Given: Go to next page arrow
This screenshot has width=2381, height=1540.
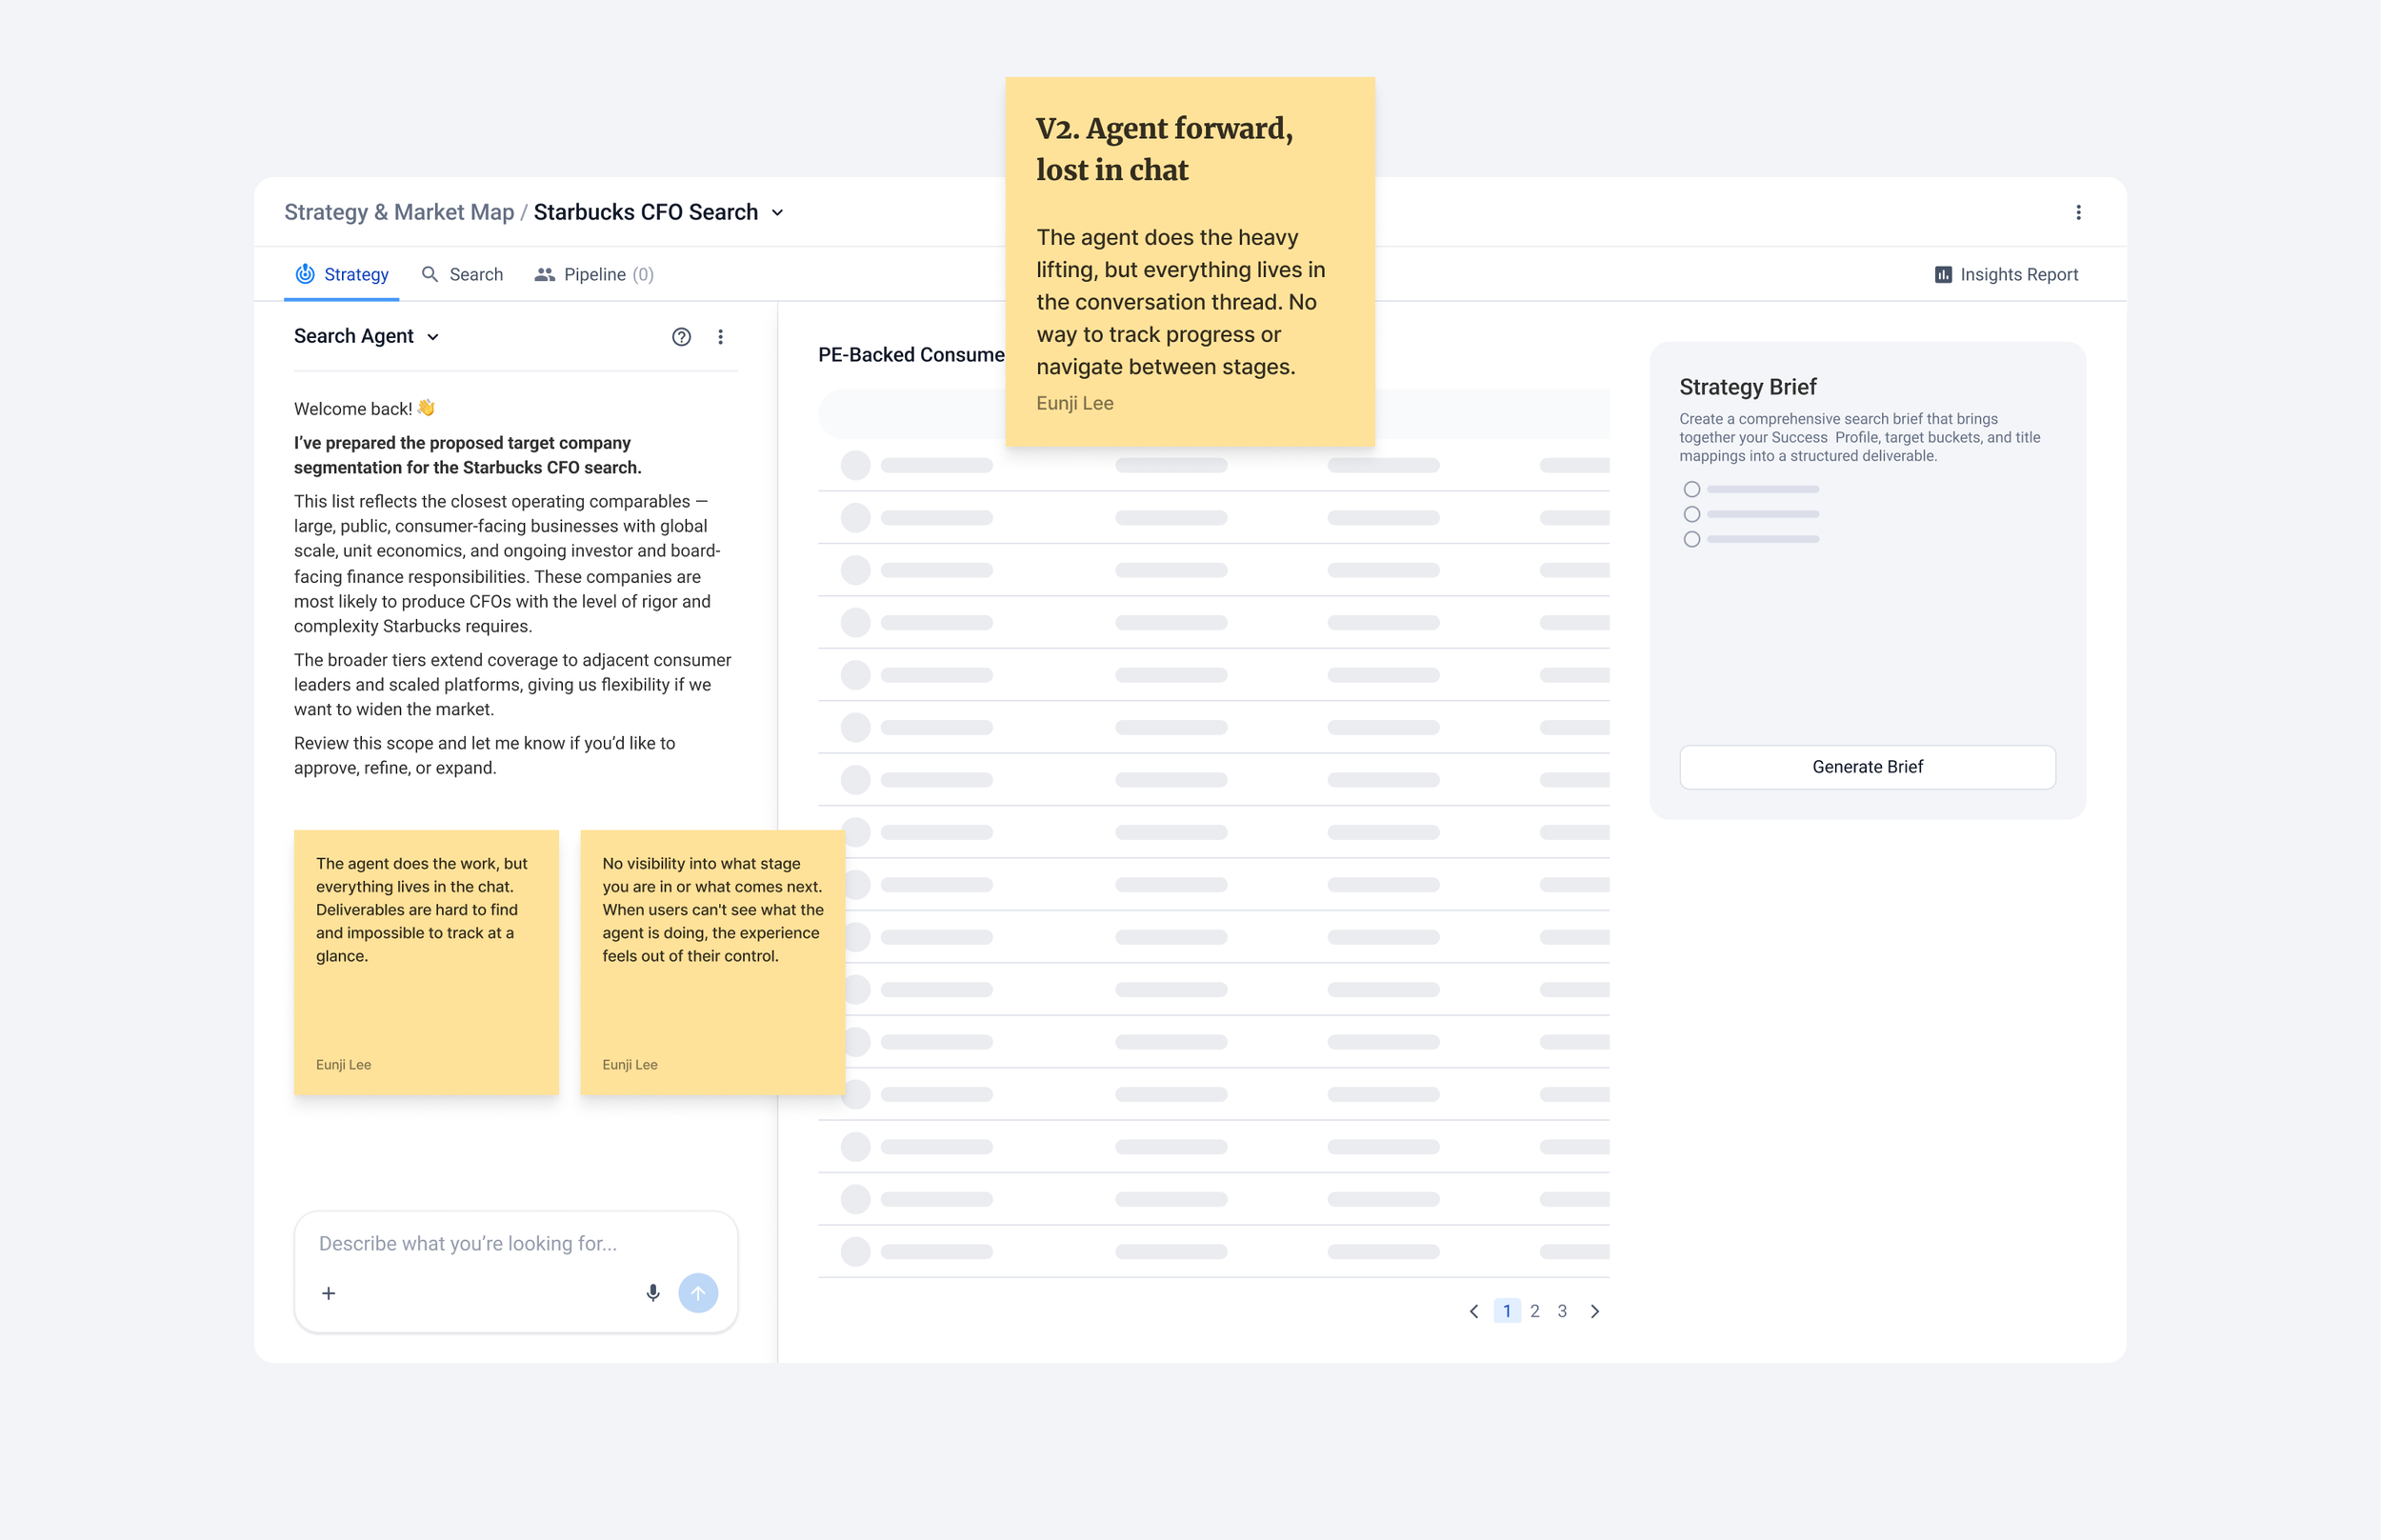Looking at the screenshot, I should click(1595, 1311).
